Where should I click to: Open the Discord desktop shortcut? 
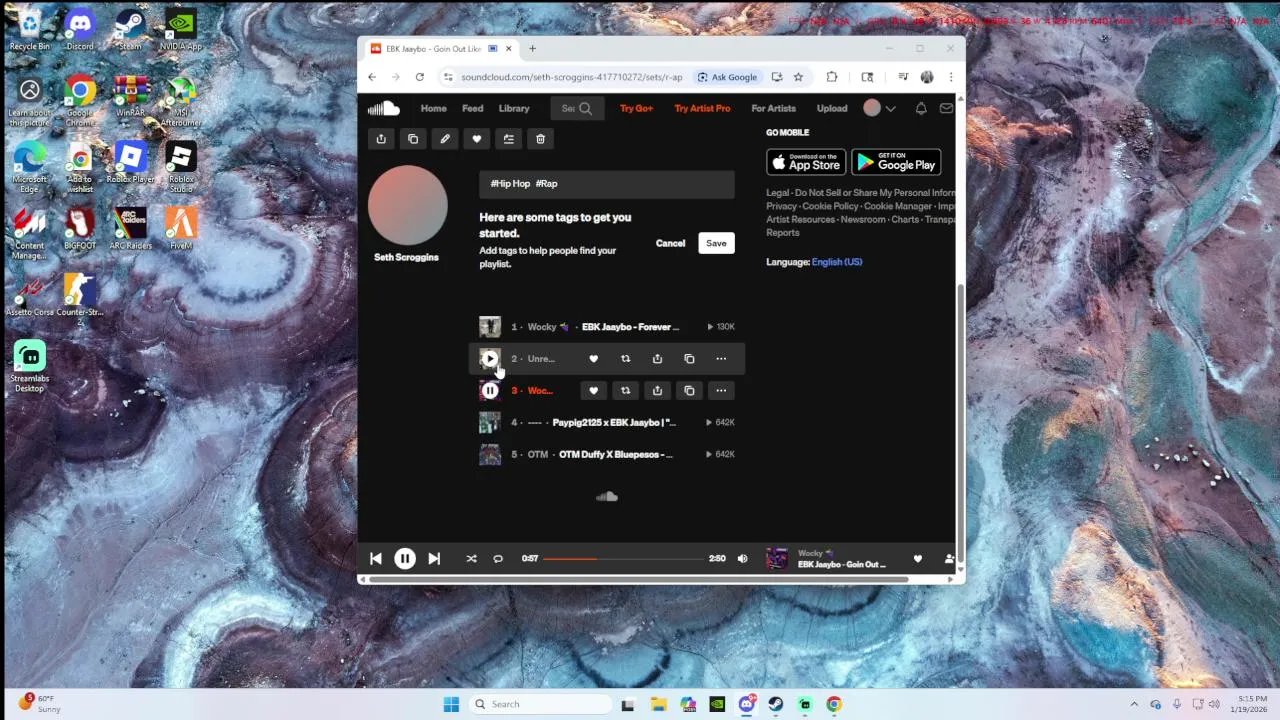click(80, 28)
